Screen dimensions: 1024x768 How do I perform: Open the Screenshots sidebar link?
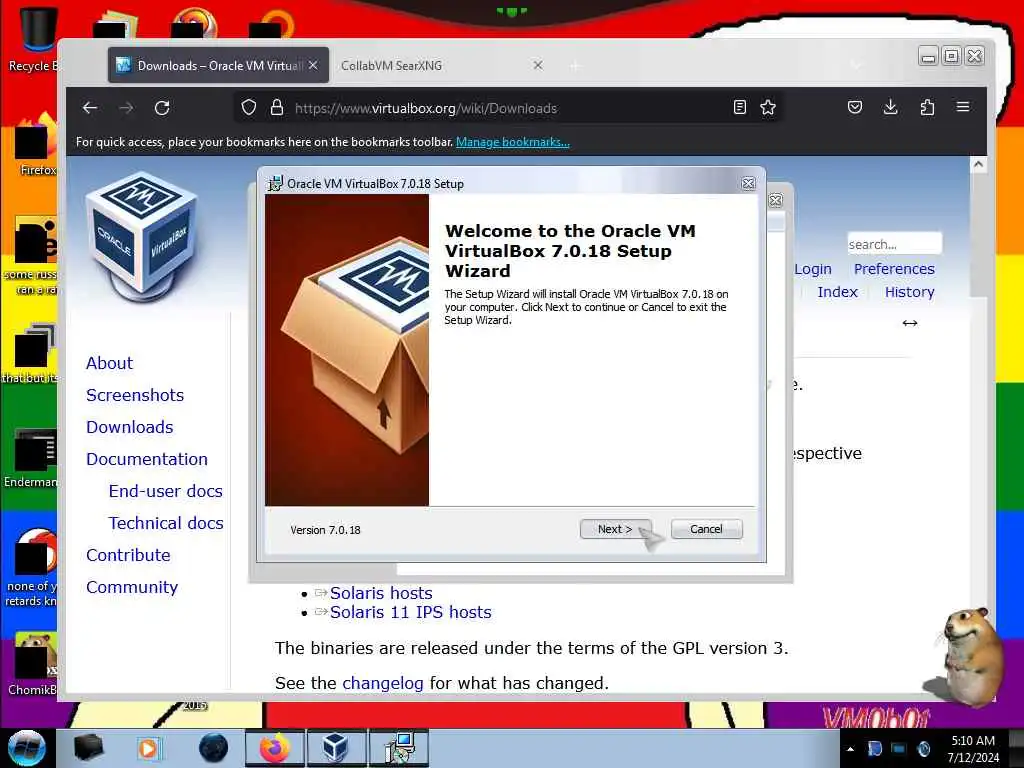click(135, 395)
